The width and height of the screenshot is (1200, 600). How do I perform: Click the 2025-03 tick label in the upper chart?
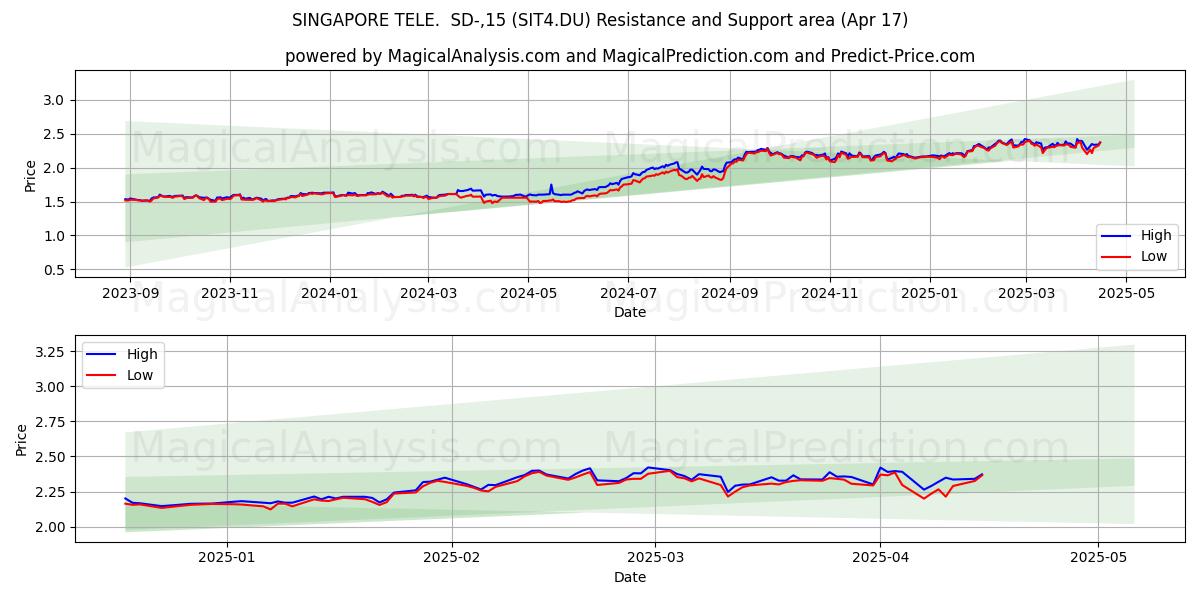tap(1026, 294)
